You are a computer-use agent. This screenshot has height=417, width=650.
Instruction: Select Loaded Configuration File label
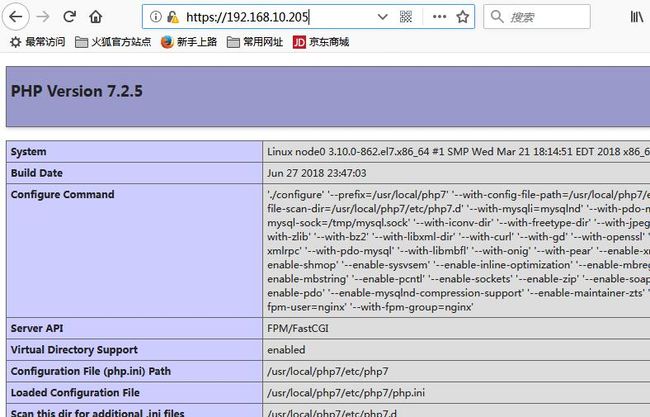[75, 393]
